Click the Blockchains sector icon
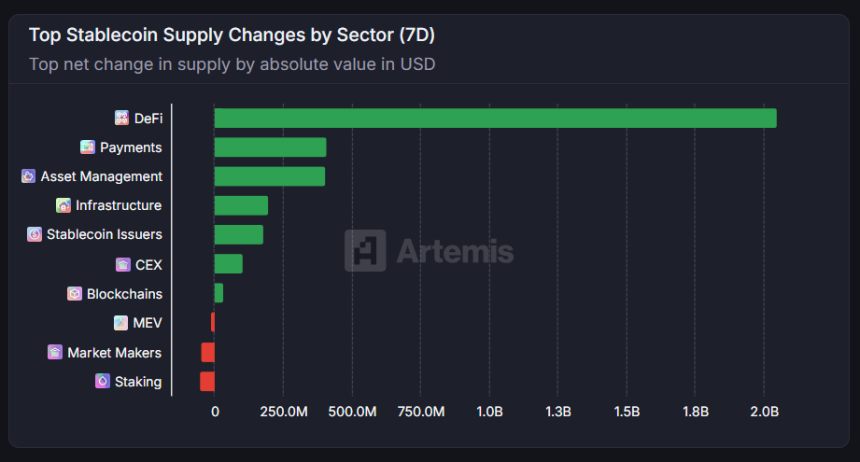 [x=75, y=294]
